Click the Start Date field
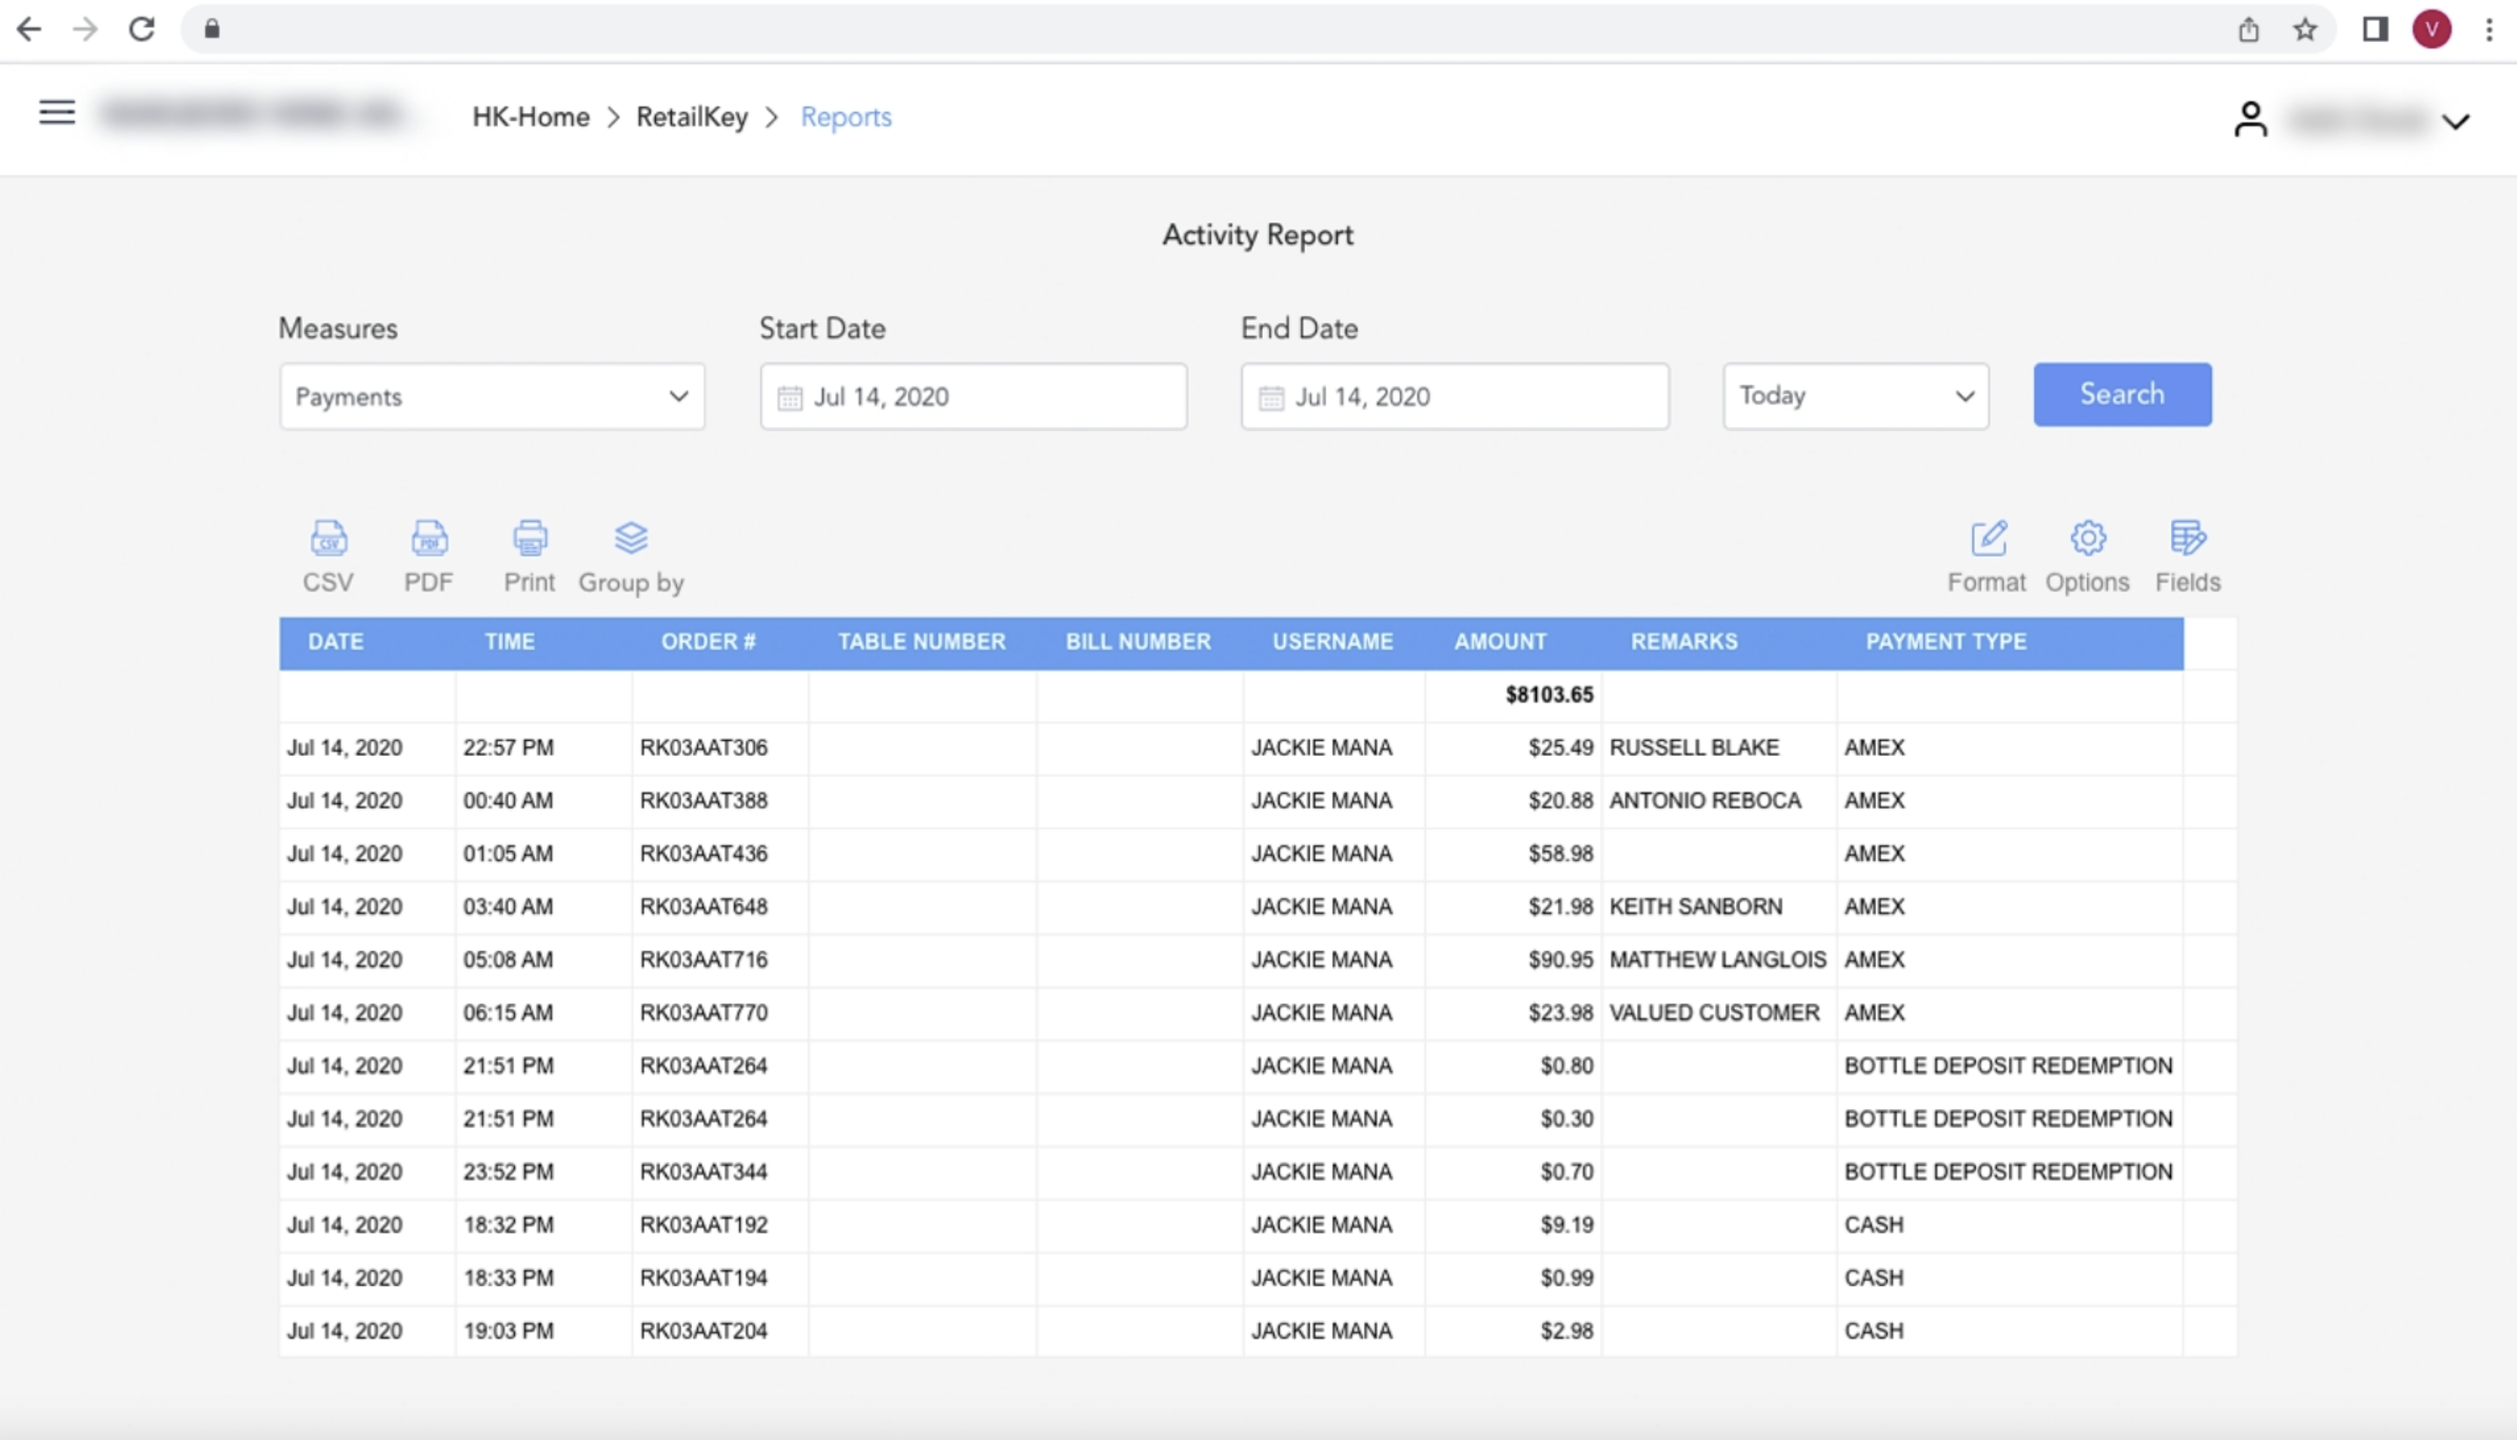The image size is (2517, 1440). [x=973, y=397]
